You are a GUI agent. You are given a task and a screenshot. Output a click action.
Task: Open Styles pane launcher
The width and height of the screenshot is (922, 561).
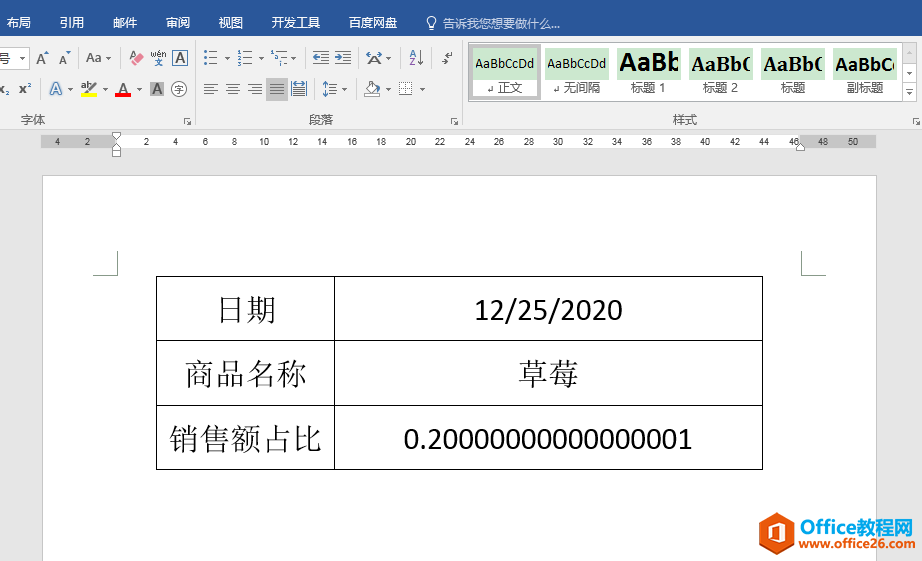coord(916,122)
